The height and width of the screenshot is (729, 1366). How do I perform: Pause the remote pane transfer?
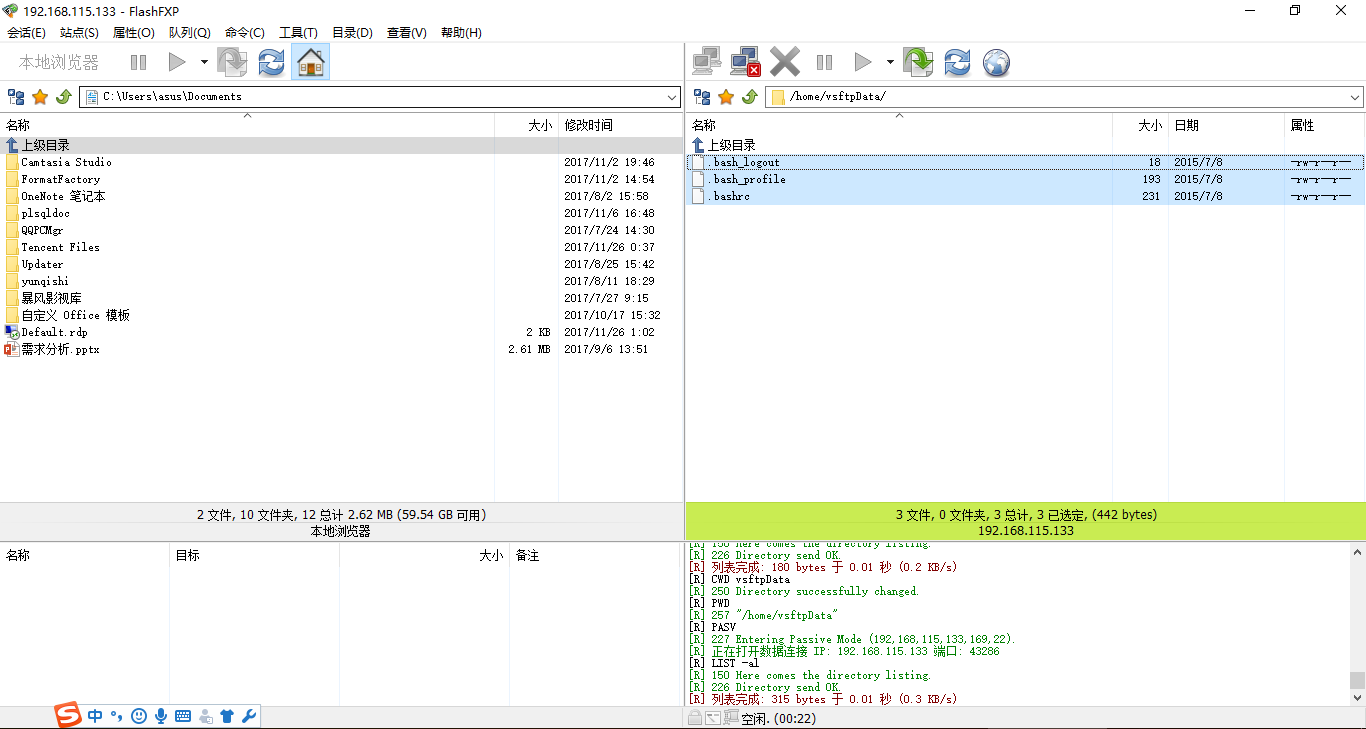click(x=824, y=62)
